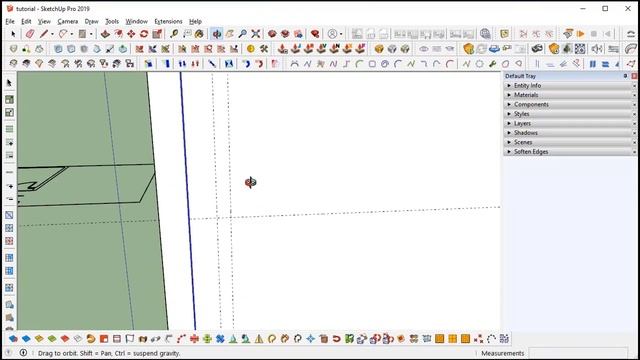The image size is (640, 360).
Task: Open the View menu
Action: click(44, 21)
